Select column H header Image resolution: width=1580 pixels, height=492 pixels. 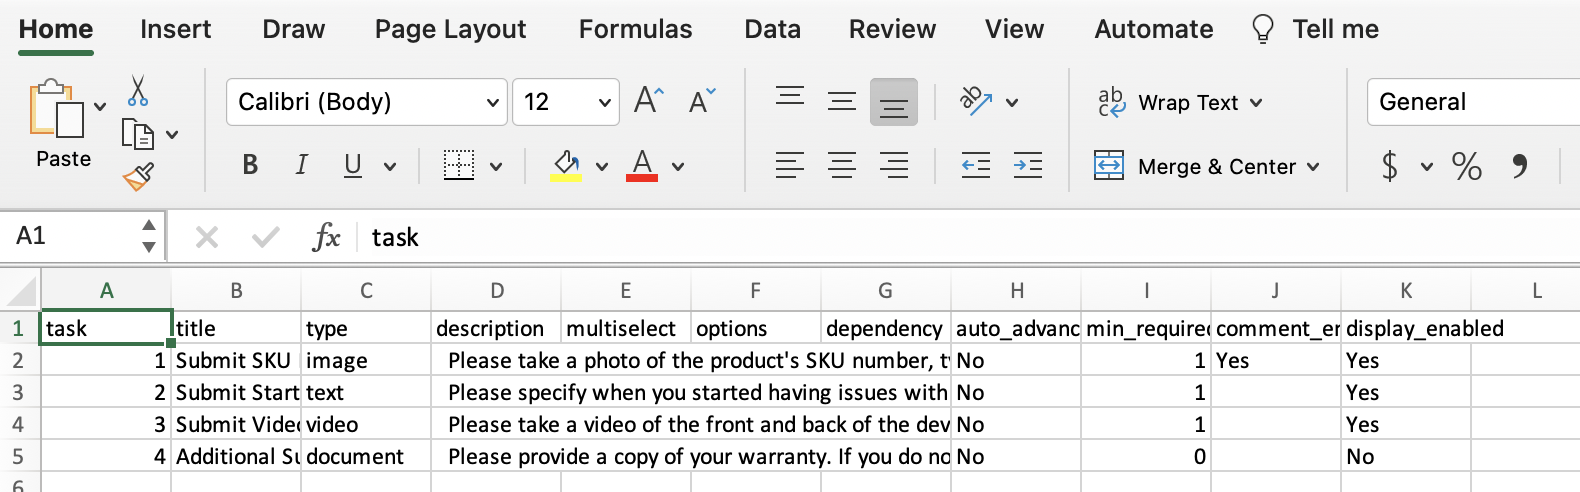(1016, 291)
